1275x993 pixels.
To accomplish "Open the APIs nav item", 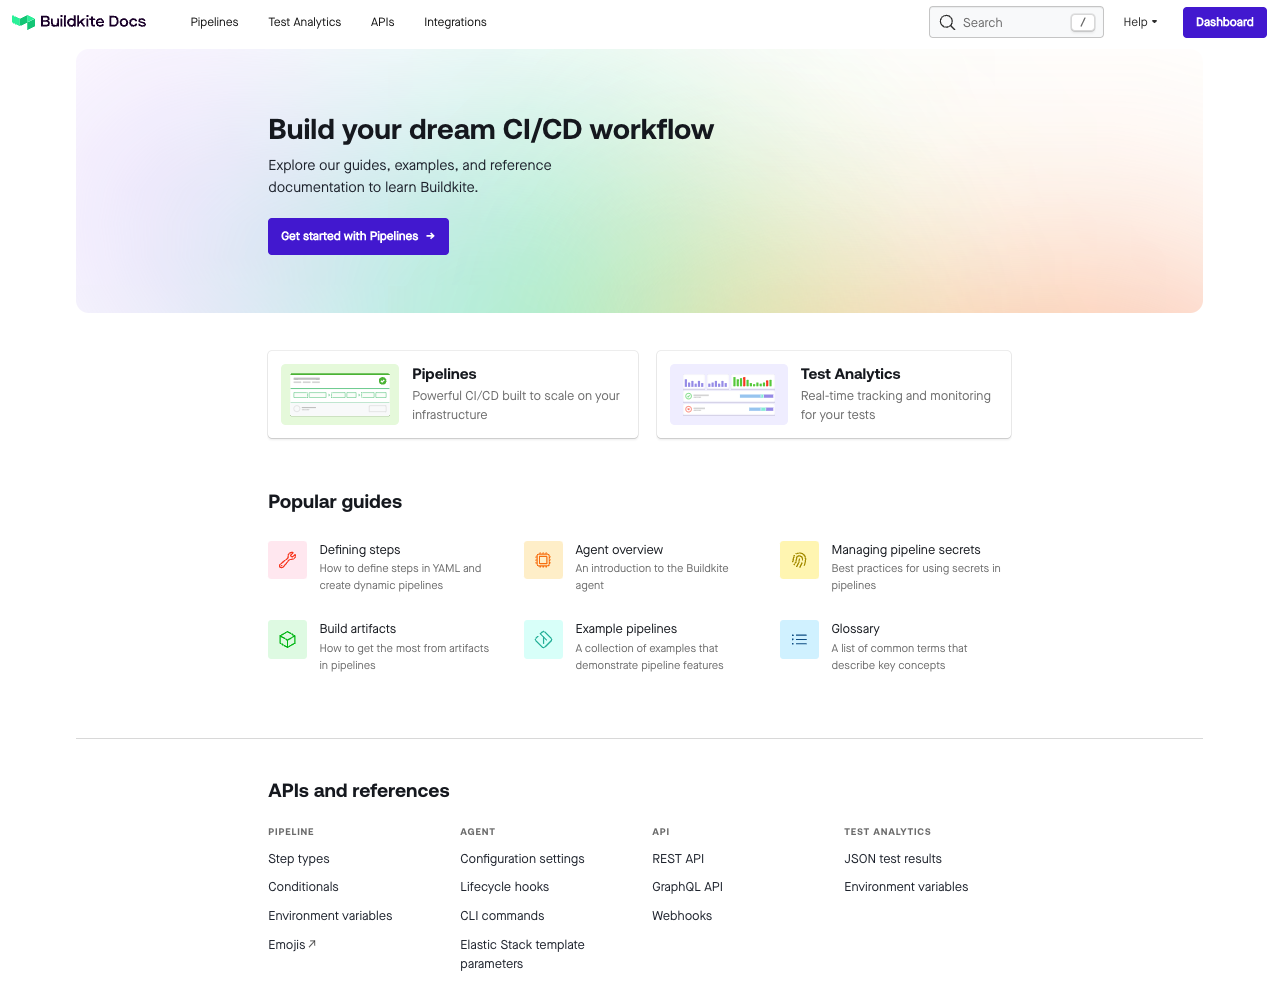I will pos(382,22).
